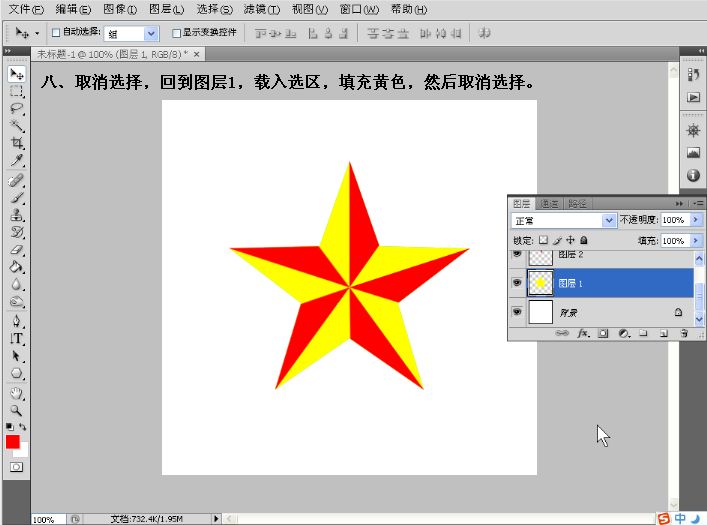Hide 图层 1 via its eye icon
The height and width of the screenshot is (525, 707).
point(517,283)
